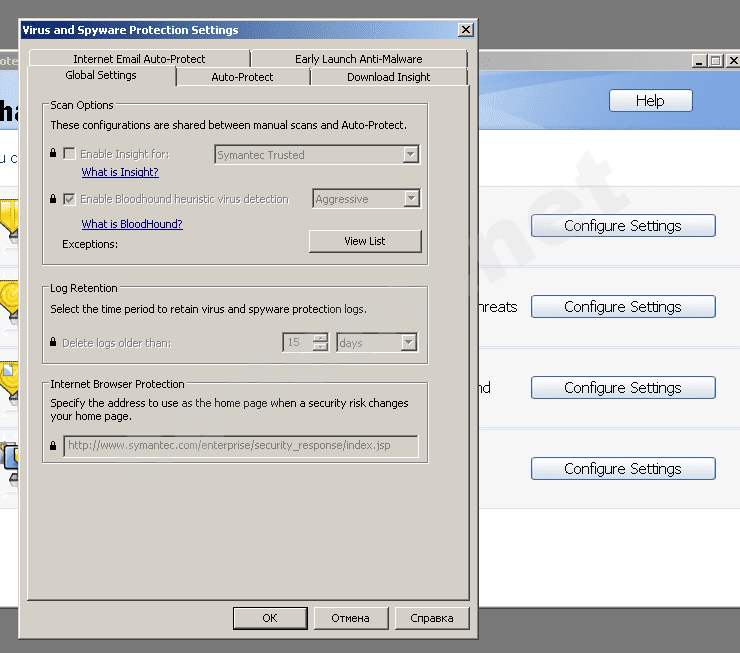The height and width of the screenshot is (653, 740).
Task: Open the Early Launch Anti-Malware tab
Action: click(359, 59)
